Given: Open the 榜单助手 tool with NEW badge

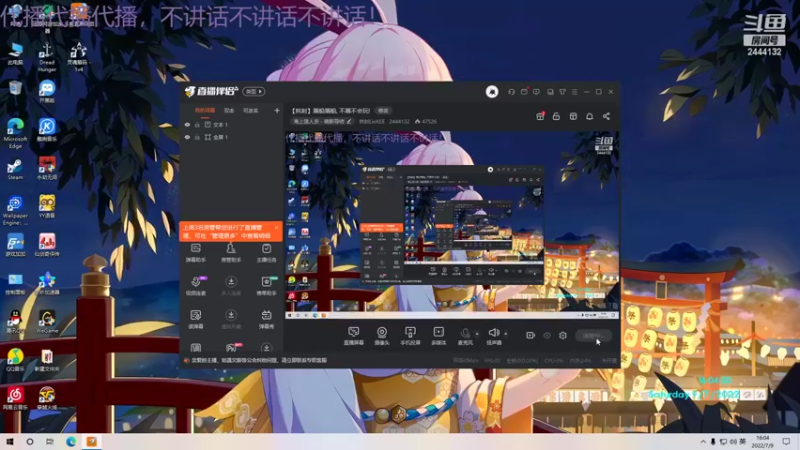Looking at the screenshot, I should point(266,286).
